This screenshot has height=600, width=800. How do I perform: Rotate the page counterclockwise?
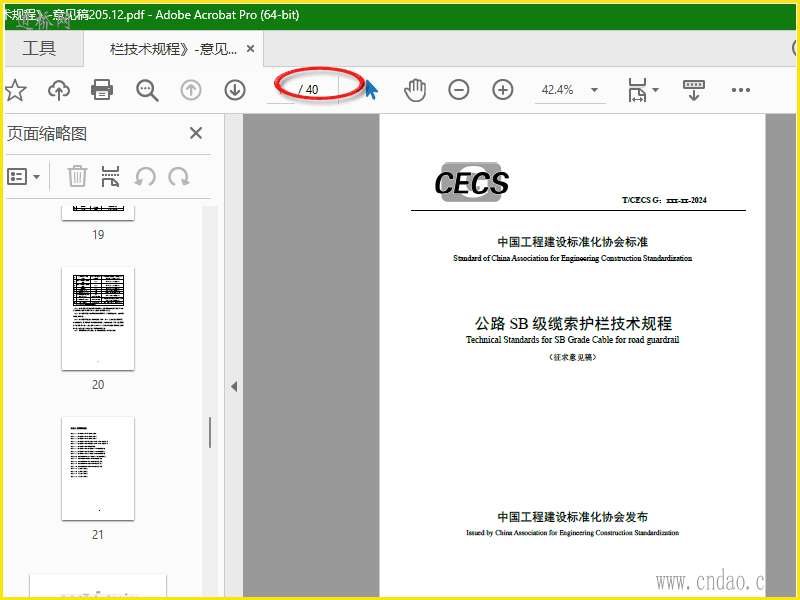pos(145,177)
